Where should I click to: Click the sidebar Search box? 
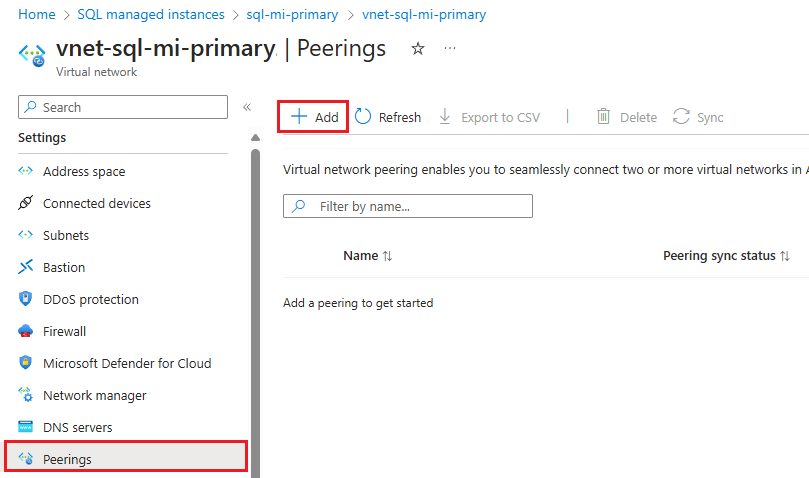123,107
